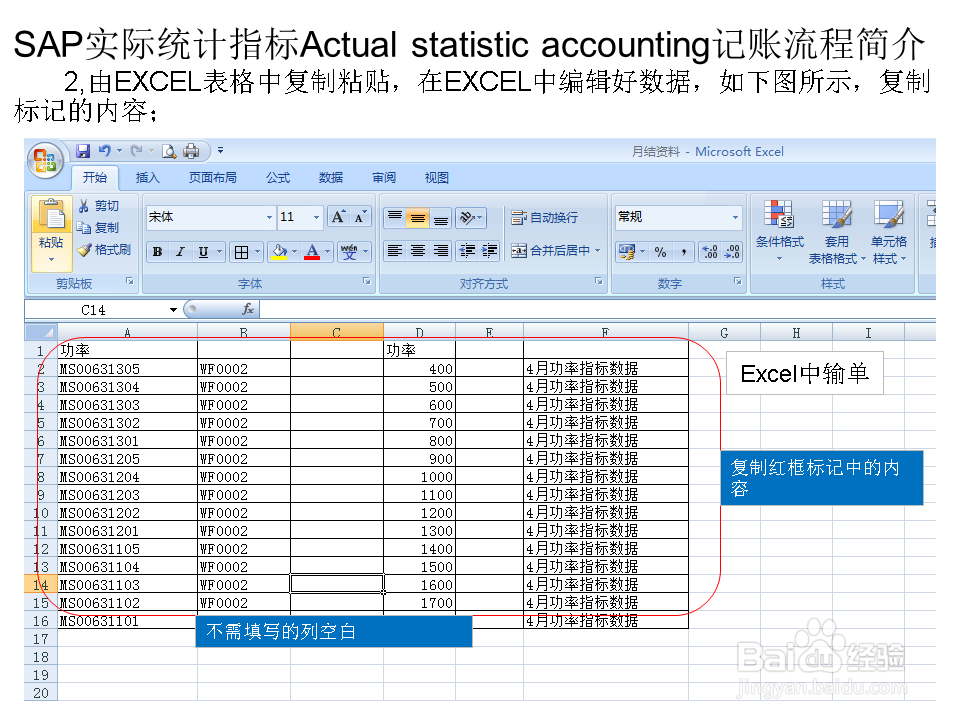Align text to top of cell
This screenshot has width=960, height=720.
pos(395,217)
